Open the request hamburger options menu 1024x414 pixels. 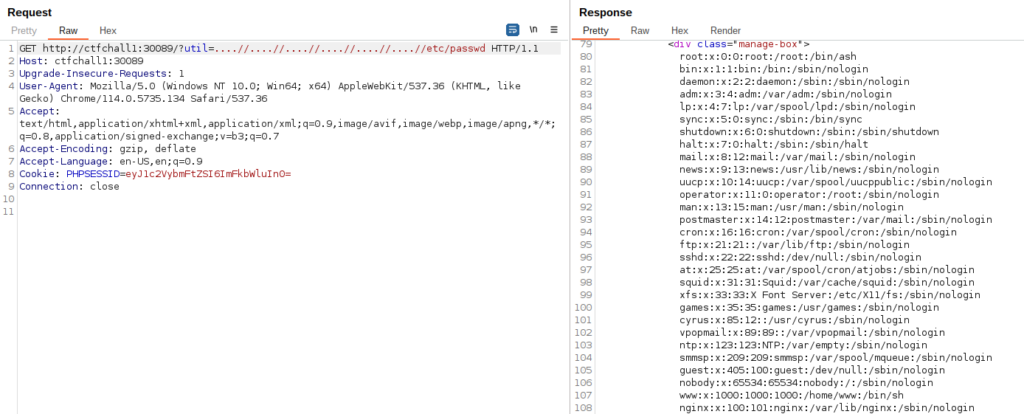554,30
